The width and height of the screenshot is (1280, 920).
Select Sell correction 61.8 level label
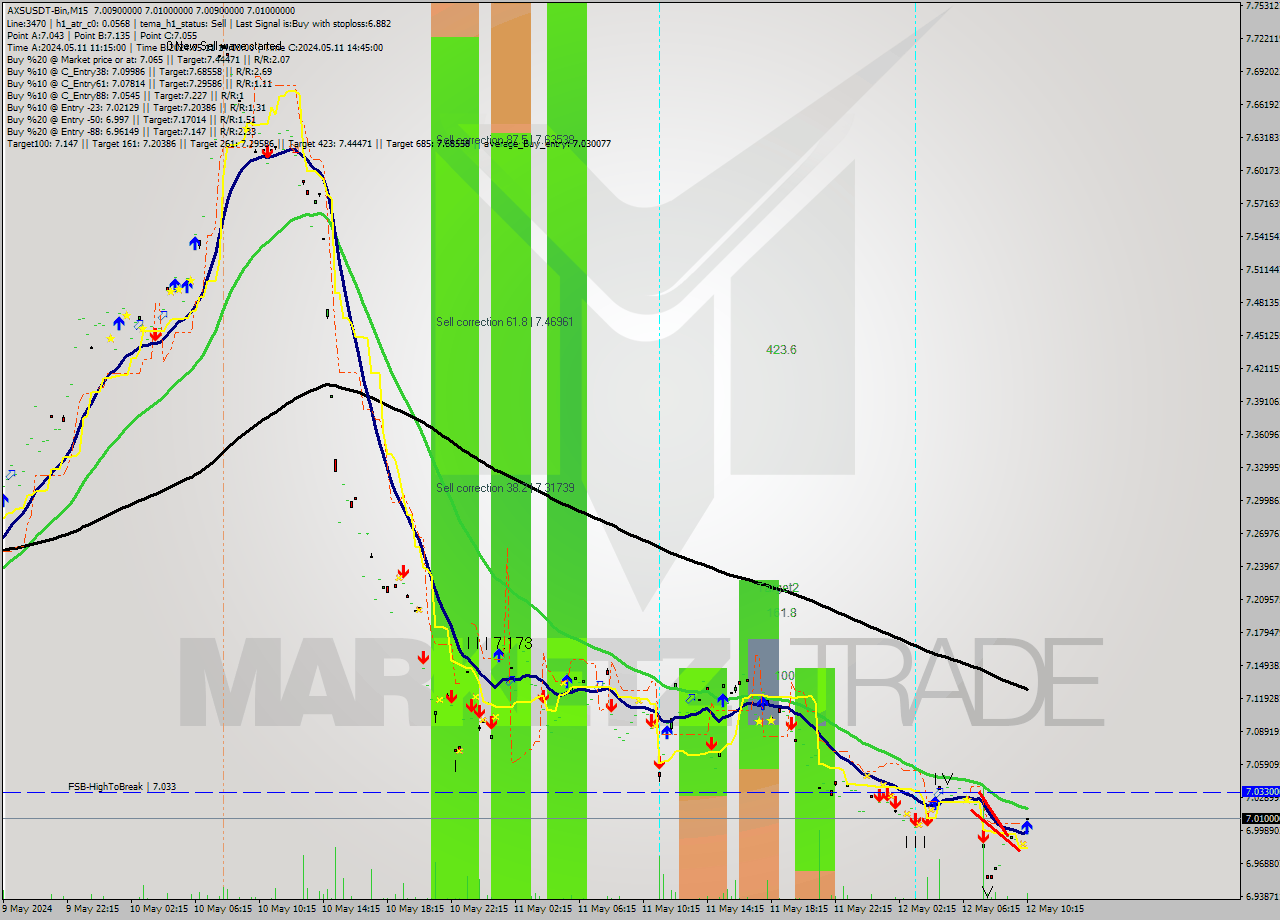[504, 322]
